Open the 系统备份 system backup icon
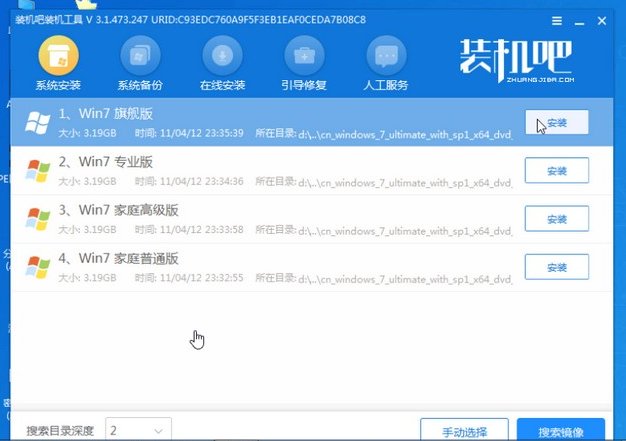The width and height of the screenshot is (626, 441). pyautogui.click(x=141, y=55)
